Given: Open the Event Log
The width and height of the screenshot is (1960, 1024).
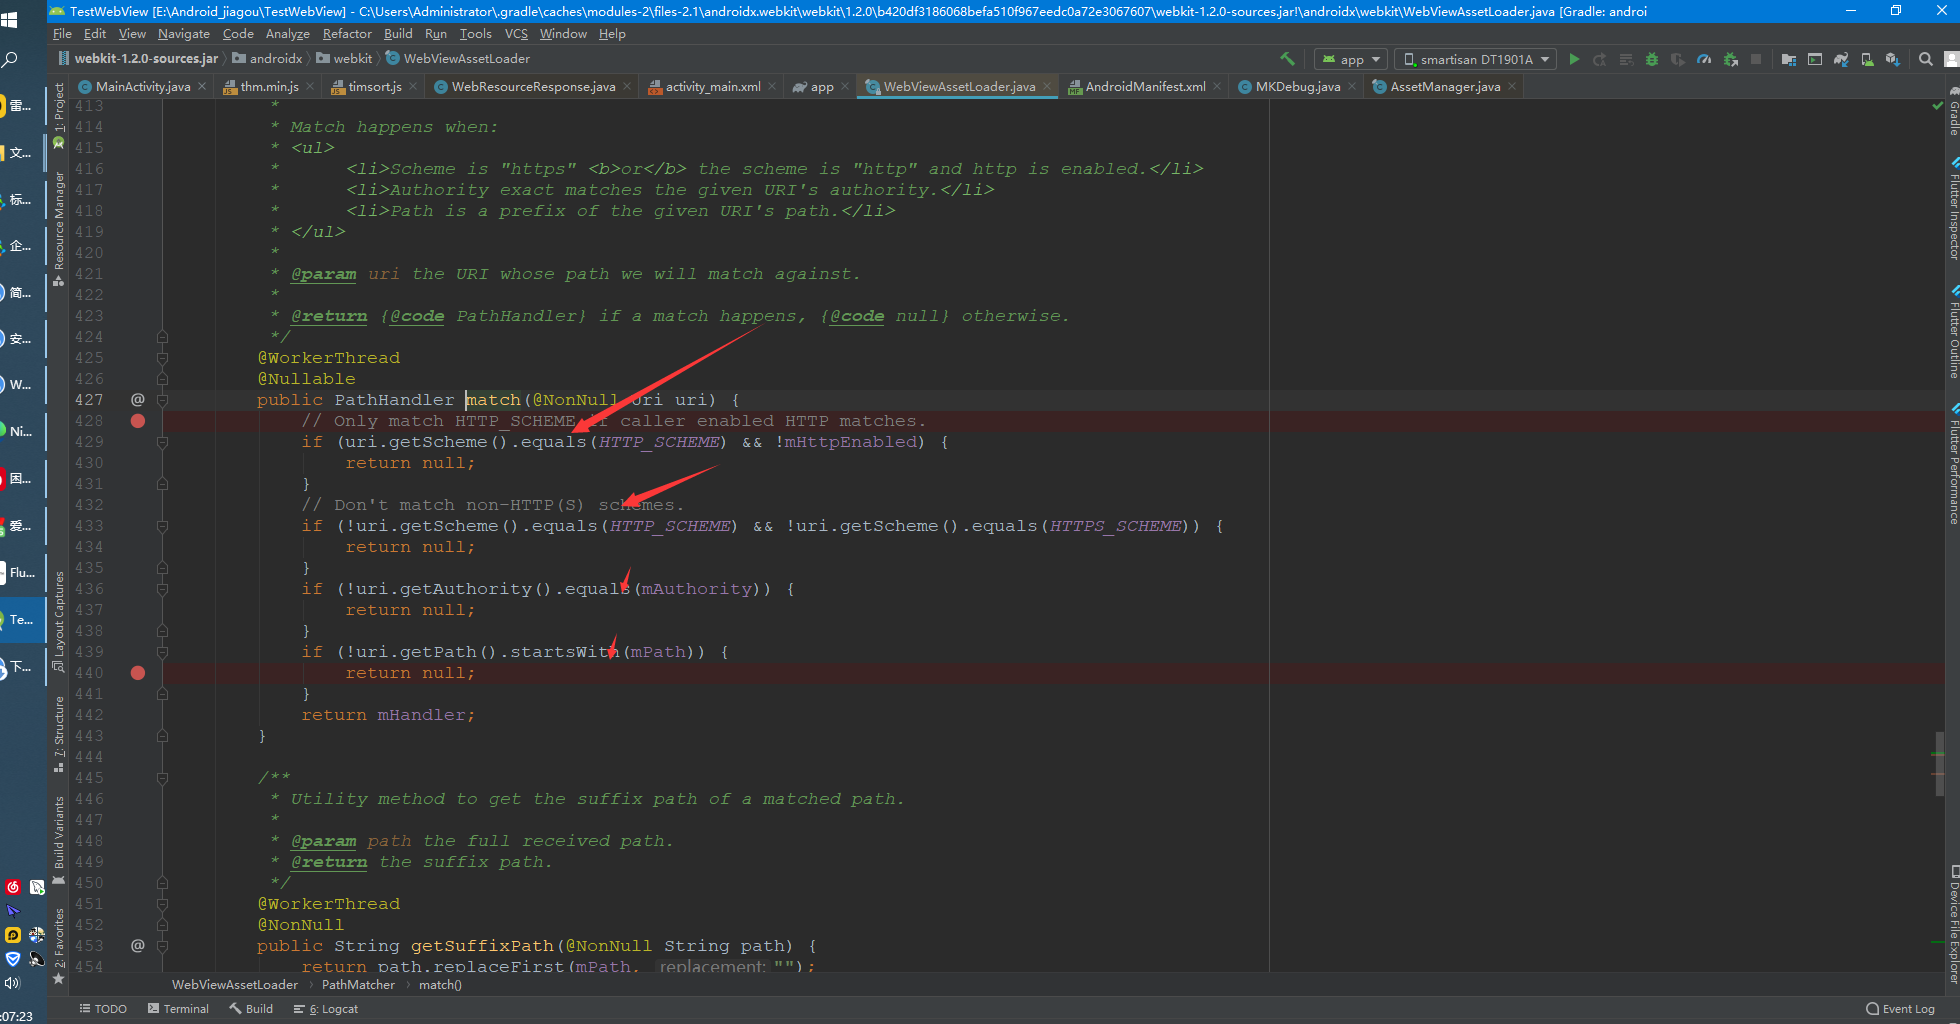Looking at the screenshot, I should coord(1900,1009).
